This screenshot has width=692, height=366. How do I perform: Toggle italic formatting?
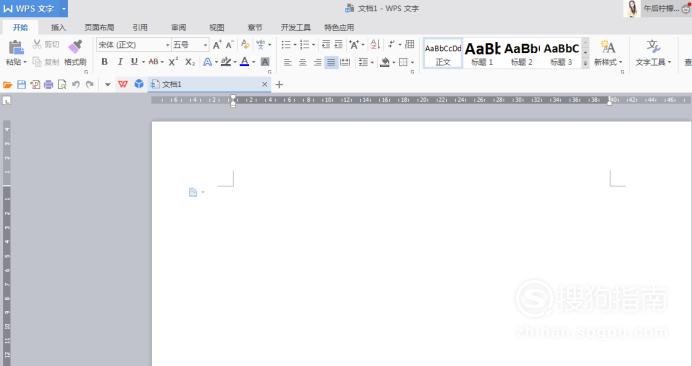click(x=120, y=62)
